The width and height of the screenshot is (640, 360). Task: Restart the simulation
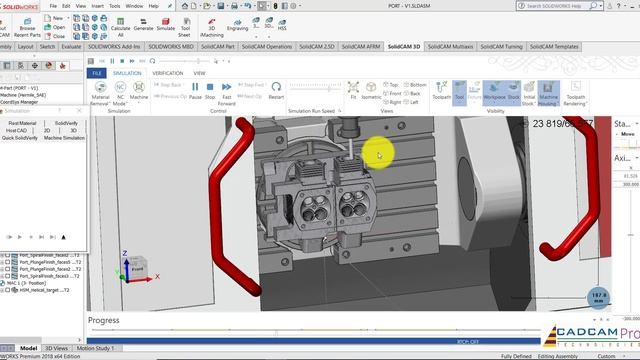coord(276,90)
